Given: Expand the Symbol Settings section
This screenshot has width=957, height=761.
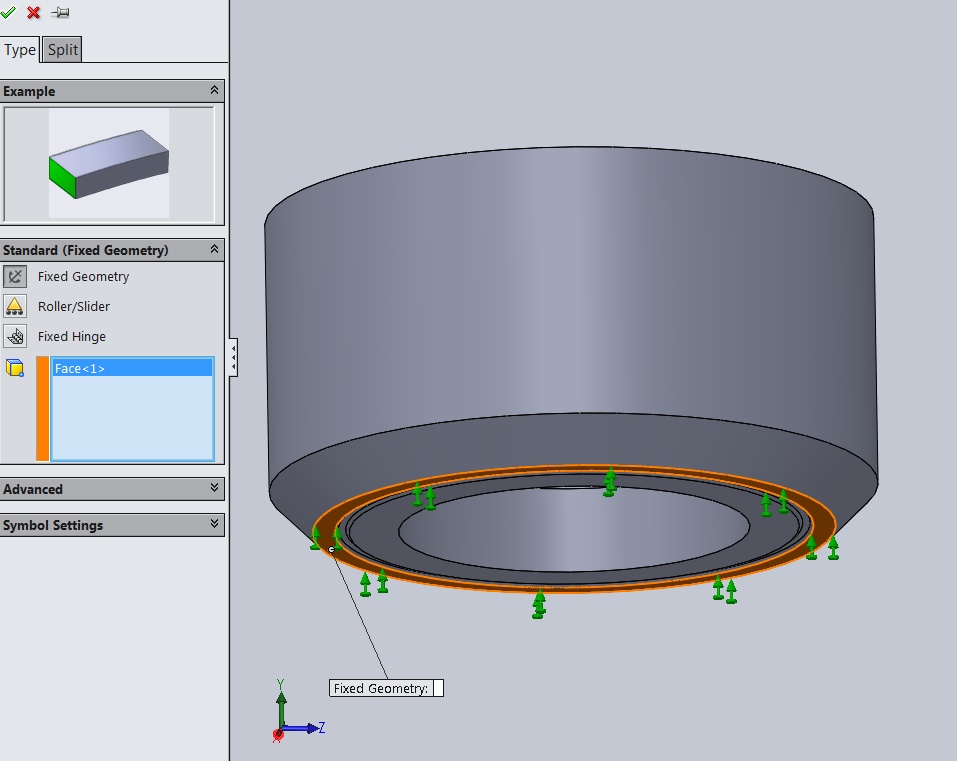Looking at the screenshot, I should 214,524.
